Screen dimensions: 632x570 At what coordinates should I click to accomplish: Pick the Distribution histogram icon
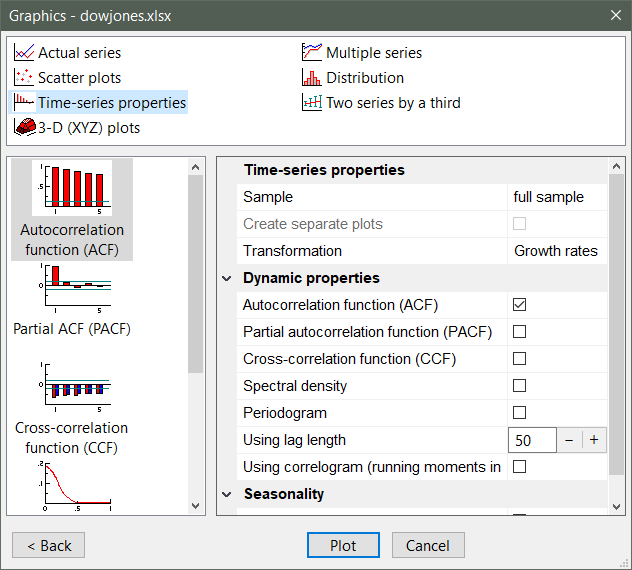tap(312, 78)
